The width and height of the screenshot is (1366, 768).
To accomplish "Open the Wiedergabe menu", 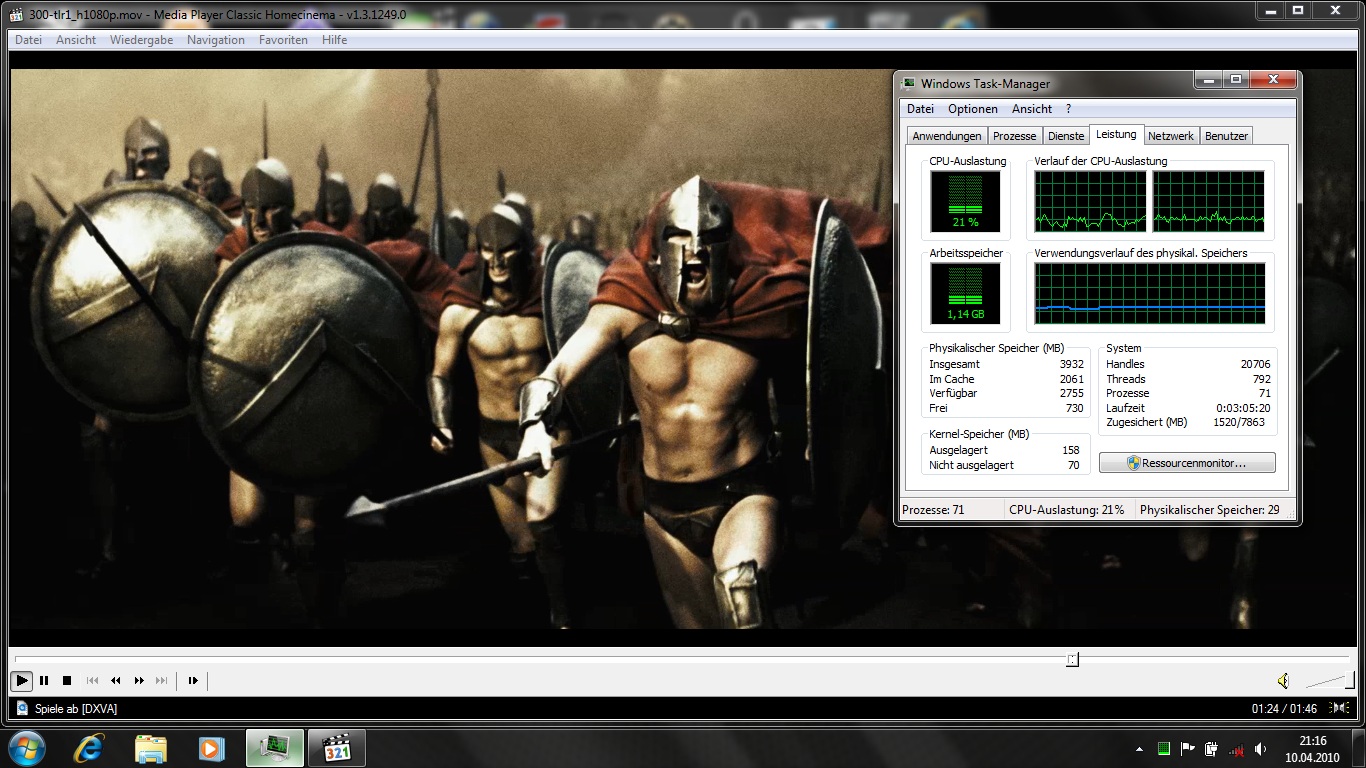I will pyautogui.click(x=141, y=40).
